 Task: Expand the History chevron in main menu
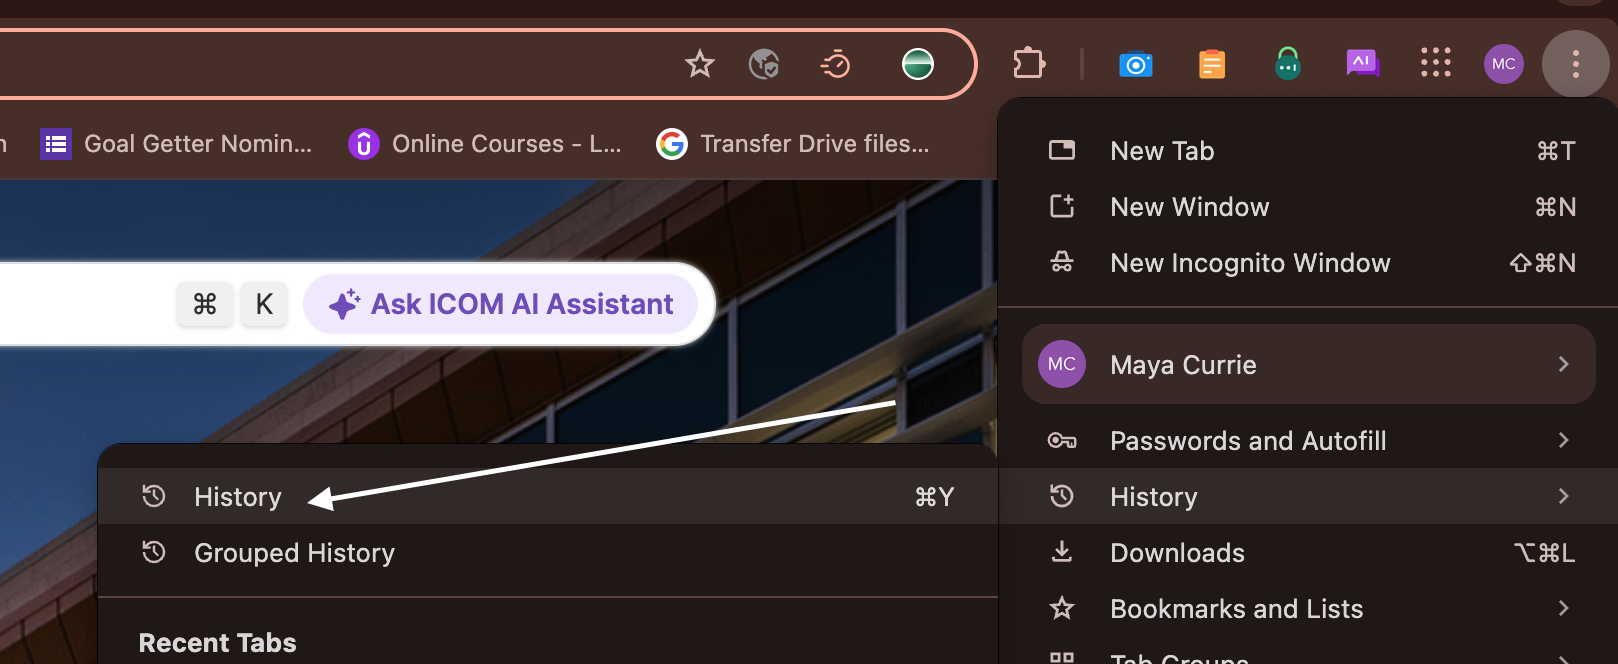[x=1564, y=496]
